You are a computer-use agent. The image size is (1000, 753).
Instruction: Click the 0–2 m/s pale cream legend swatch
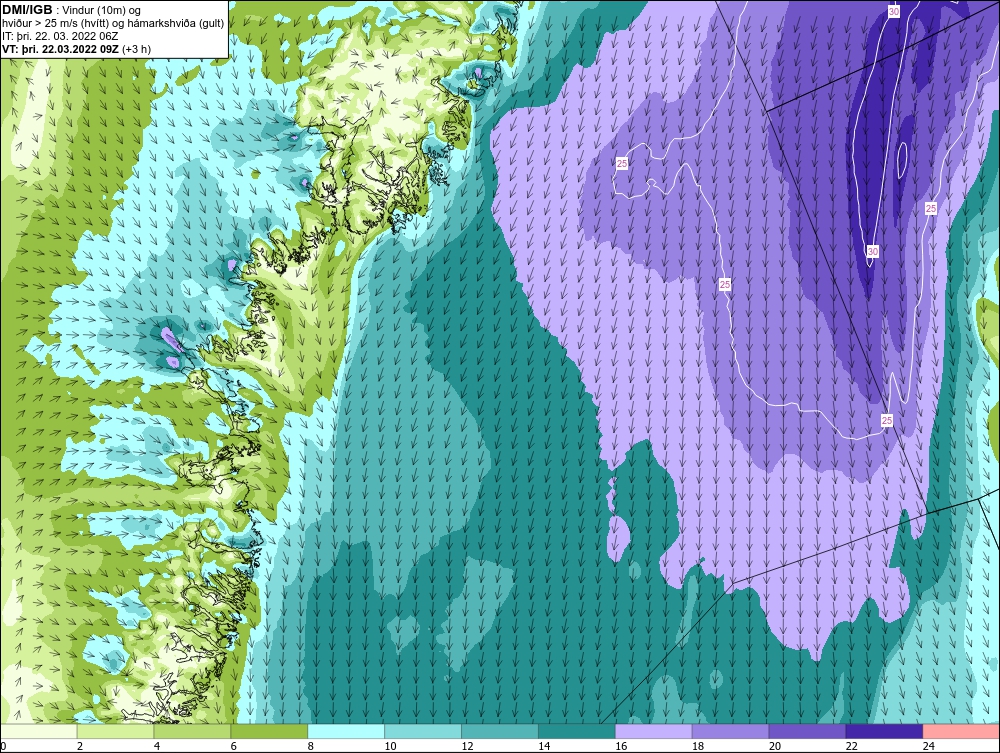point(39,731)
